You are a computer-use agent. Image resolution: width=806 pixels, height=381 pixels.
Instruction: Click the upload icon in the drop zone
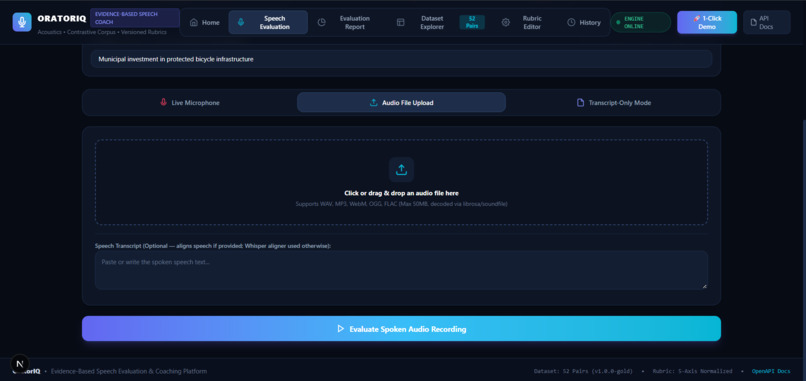(401, 170)
